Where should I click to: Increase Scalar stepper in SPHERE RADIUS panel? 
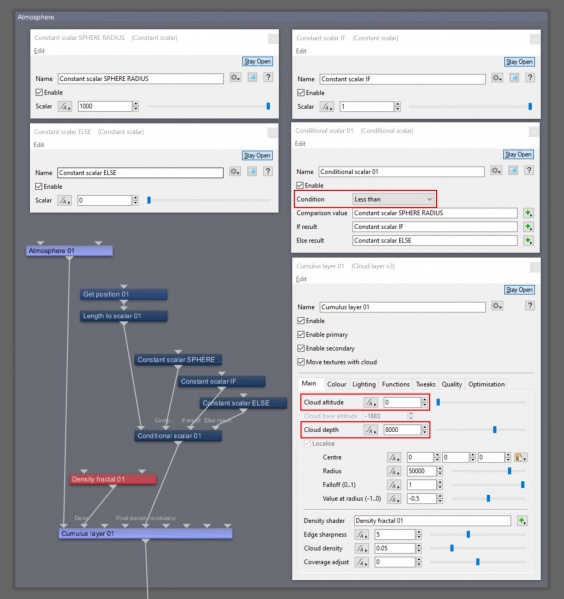click(136, 104)
